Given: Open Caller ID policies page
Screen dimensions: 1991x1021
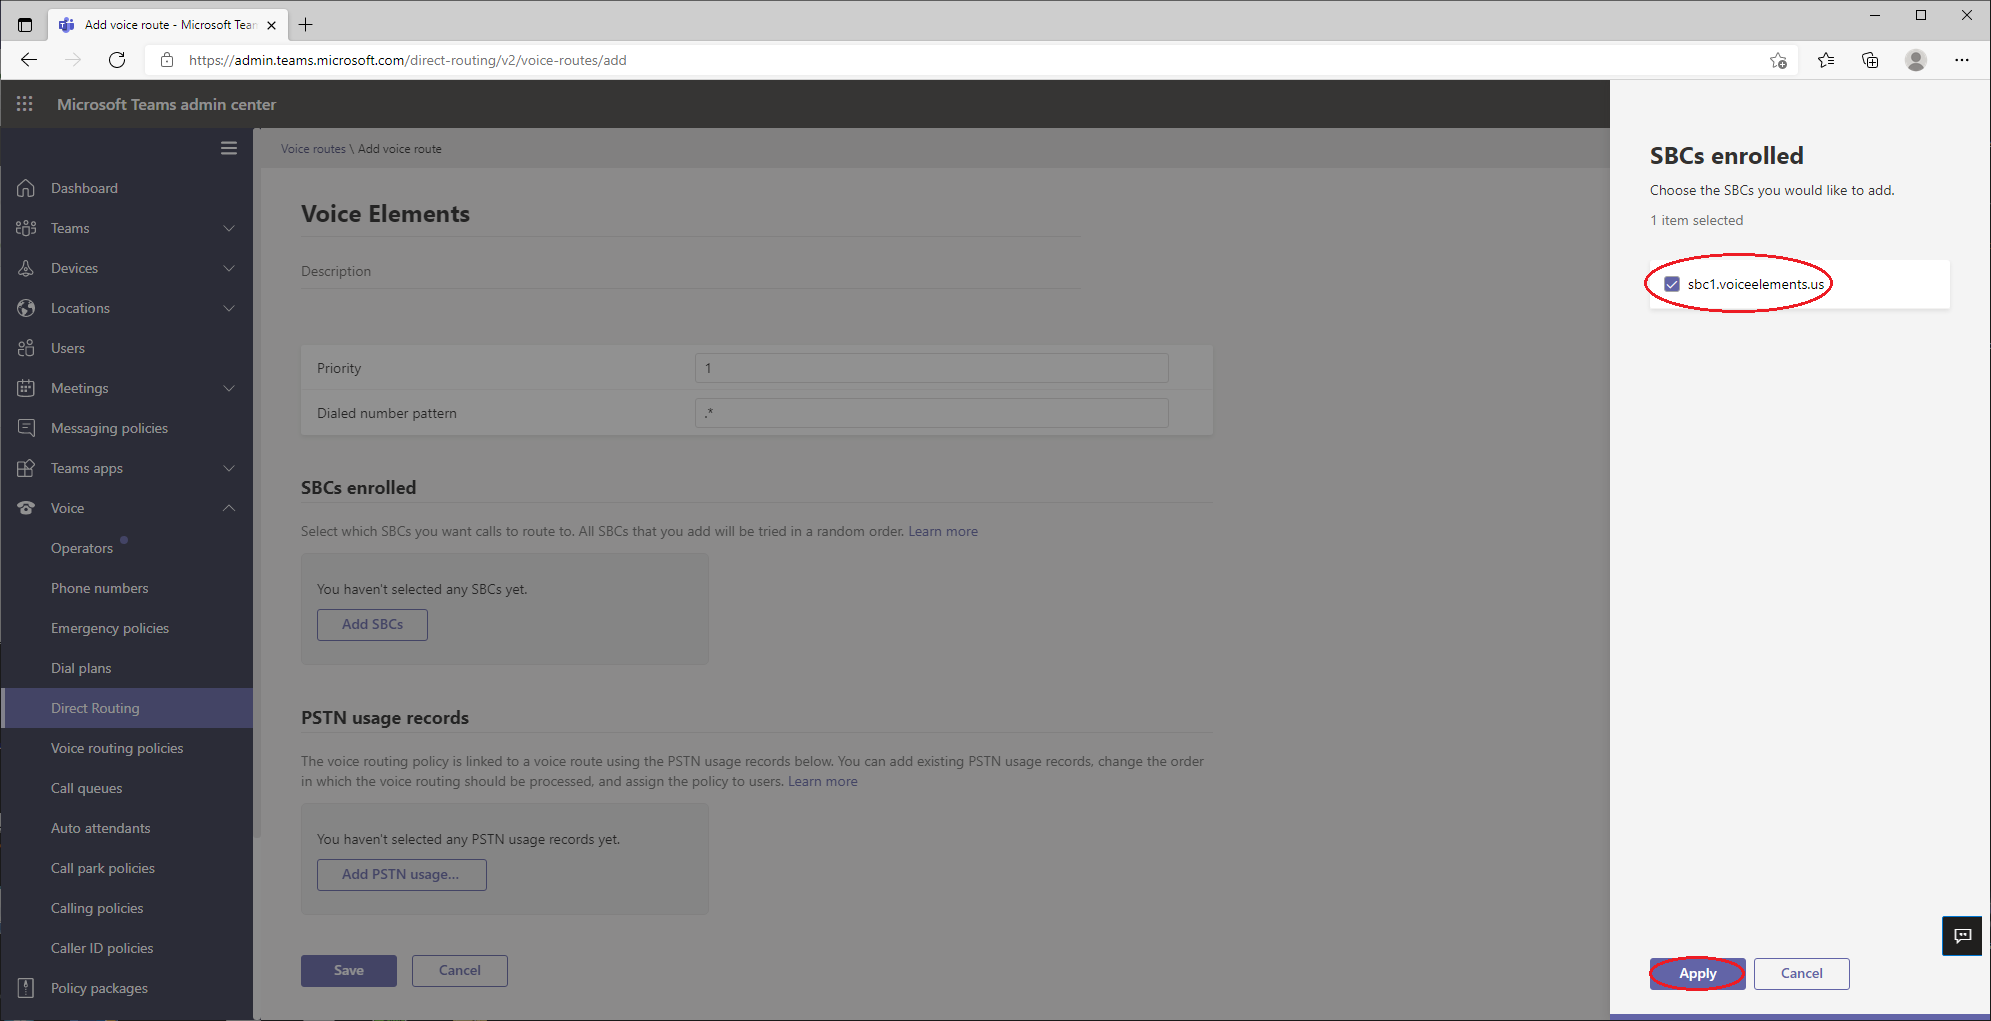Looking at the screenshot, I should (x=102, y=948).
